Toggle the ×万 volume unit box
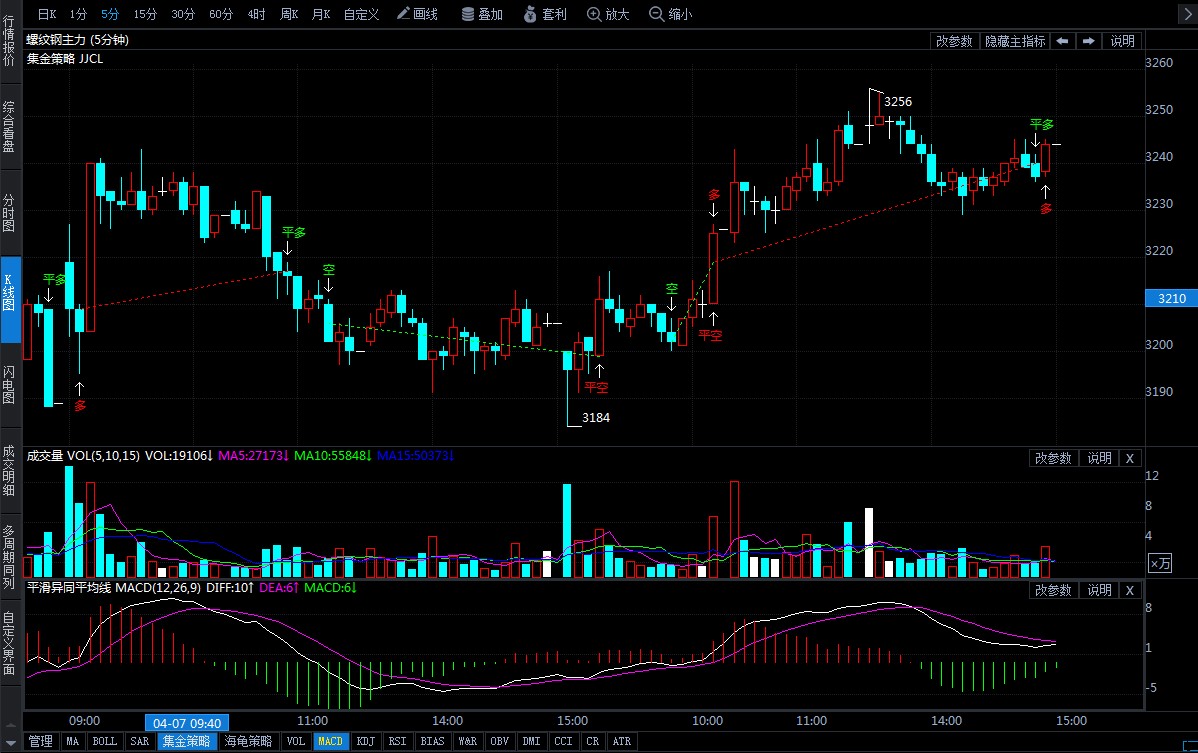 tap(1160, 564)
